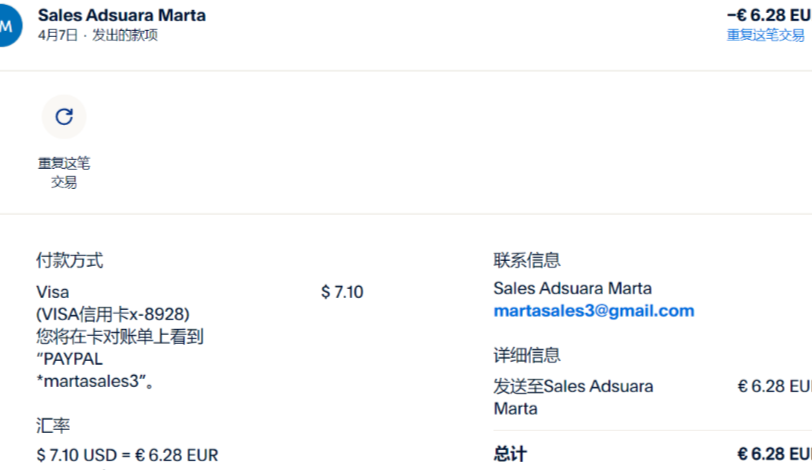Click the 4月7日 · 发出的款项 date line

[97, 35]
